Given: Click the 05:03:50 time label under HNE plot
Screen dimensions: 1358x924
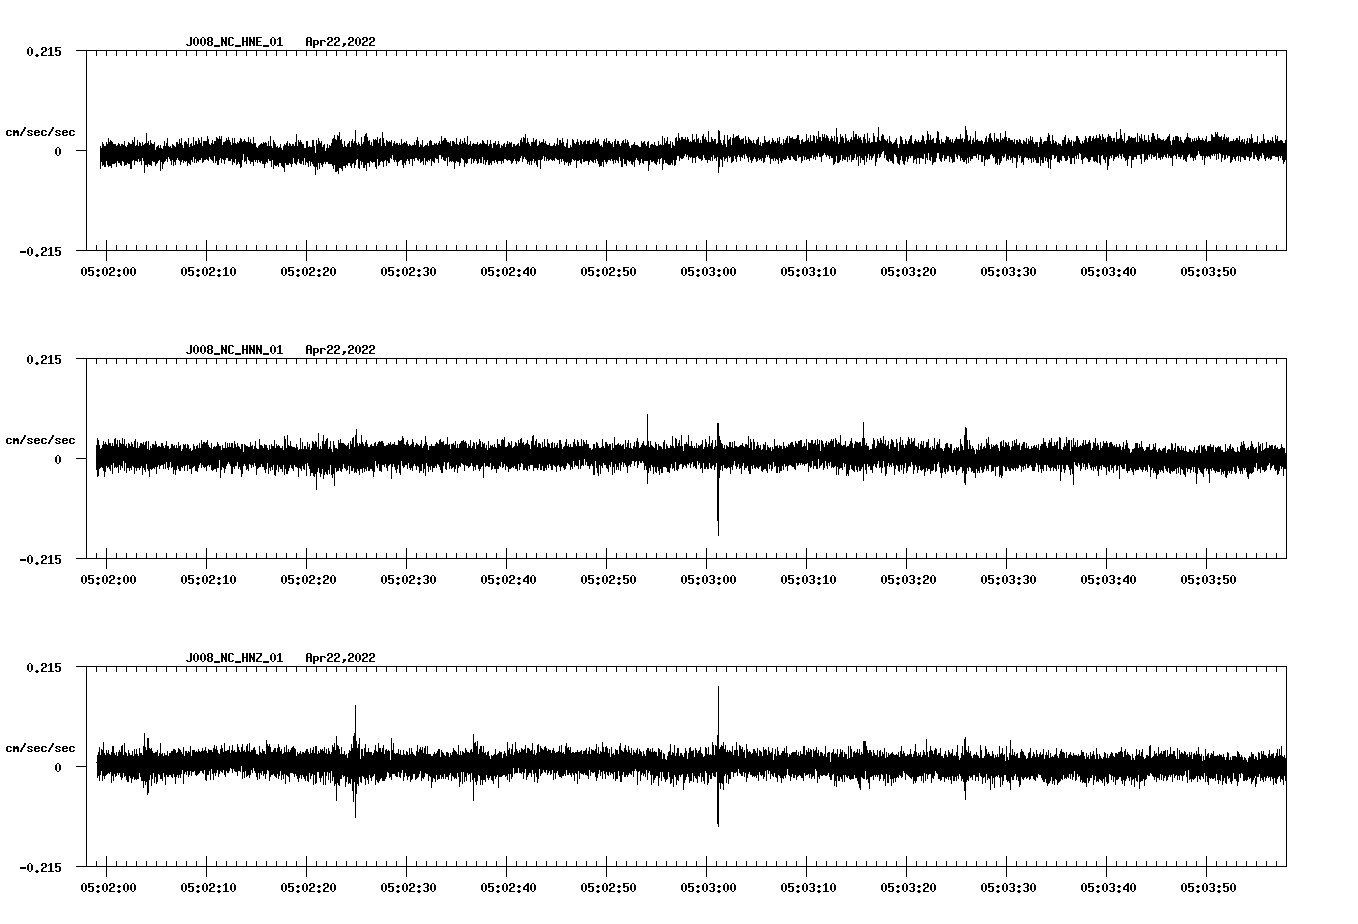Looking at the screenshot, I should pyautogui.click(x=1208, y=271).
